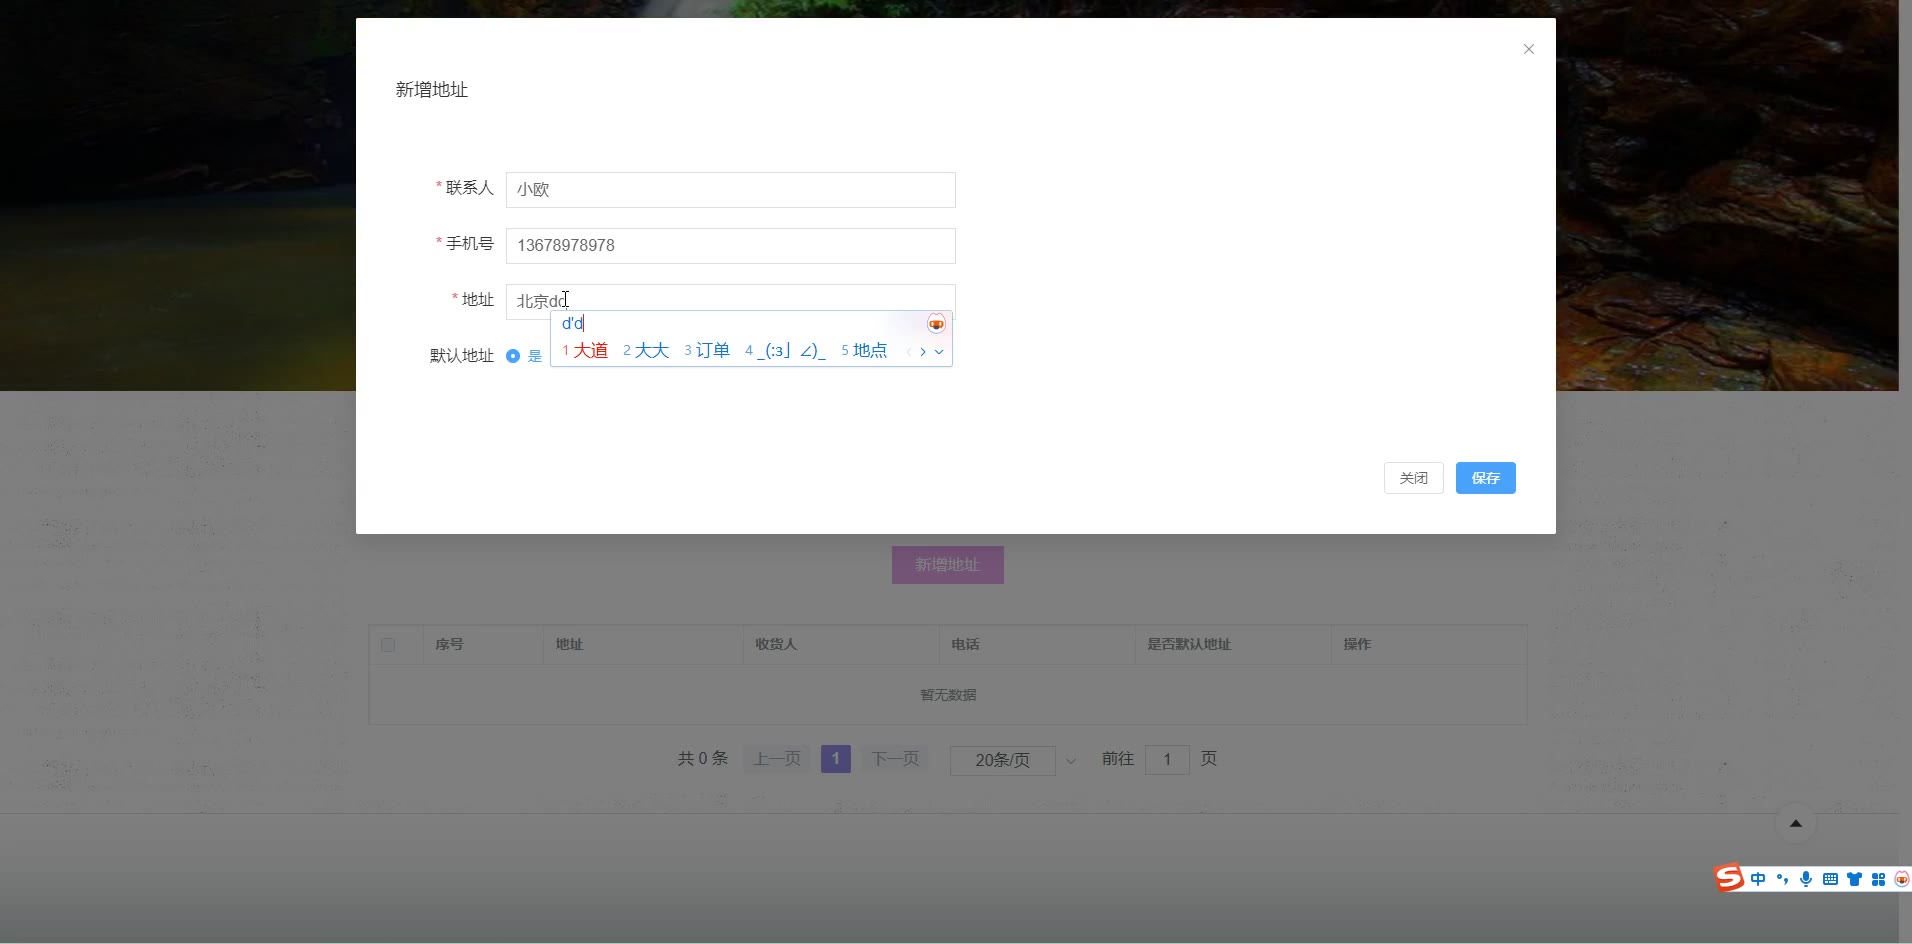The height and width of the screenshot is (944, 1912).
Task: Choose candidate 4 emoticon _(:3」∠)_
Action: [785, 351]
